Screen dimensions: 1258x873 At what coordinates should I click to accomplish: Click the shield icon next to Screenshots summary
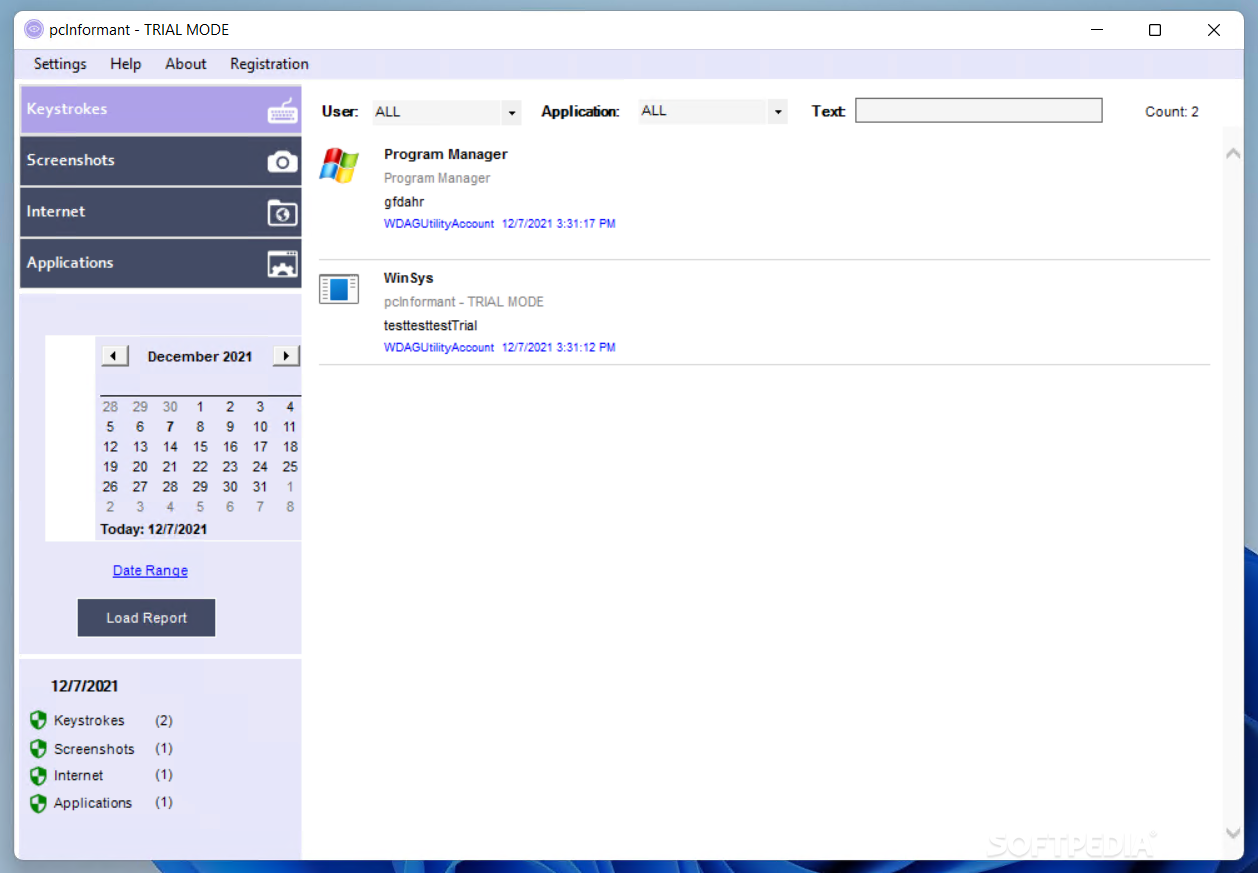point(38,748)
